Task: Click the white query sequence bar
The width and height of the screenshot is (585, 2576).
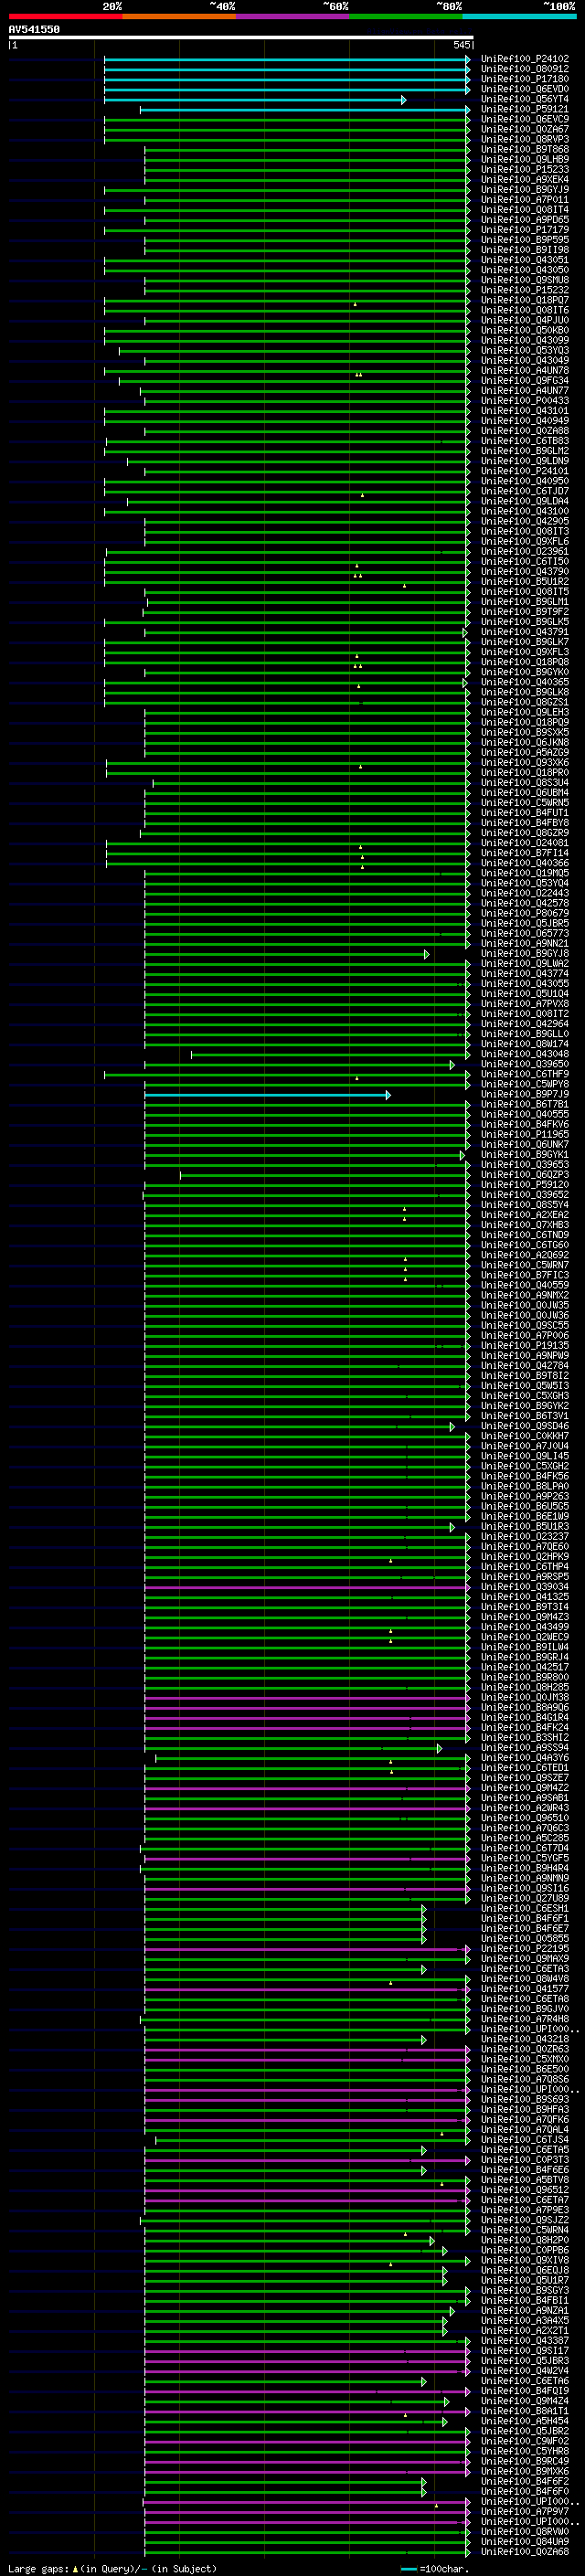Action: pos(241,37)
